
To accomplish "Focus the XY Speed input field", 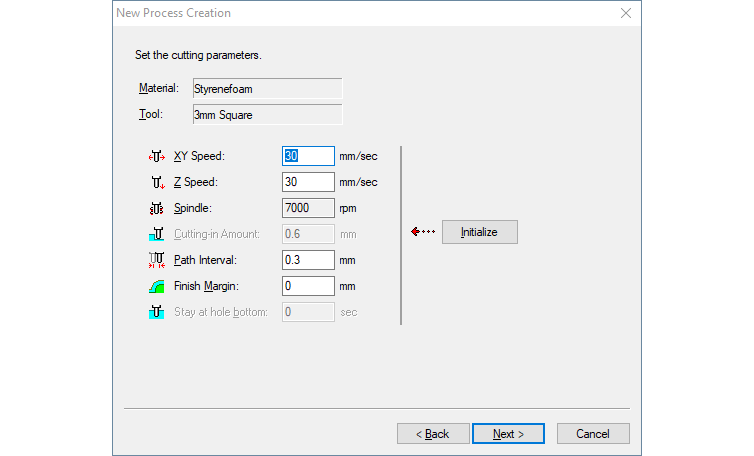I will (x=308, y=156).
